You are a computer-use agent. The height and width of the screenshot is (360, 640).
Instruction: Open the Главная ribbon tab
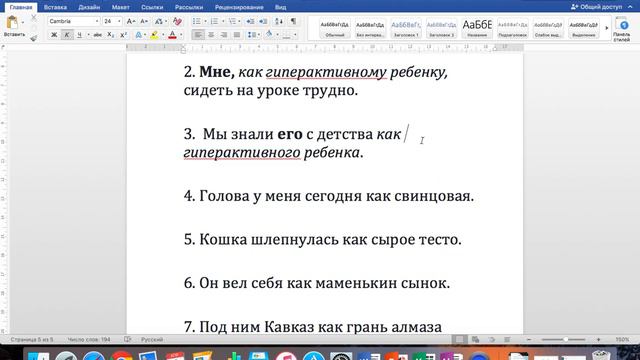point(21,7)
